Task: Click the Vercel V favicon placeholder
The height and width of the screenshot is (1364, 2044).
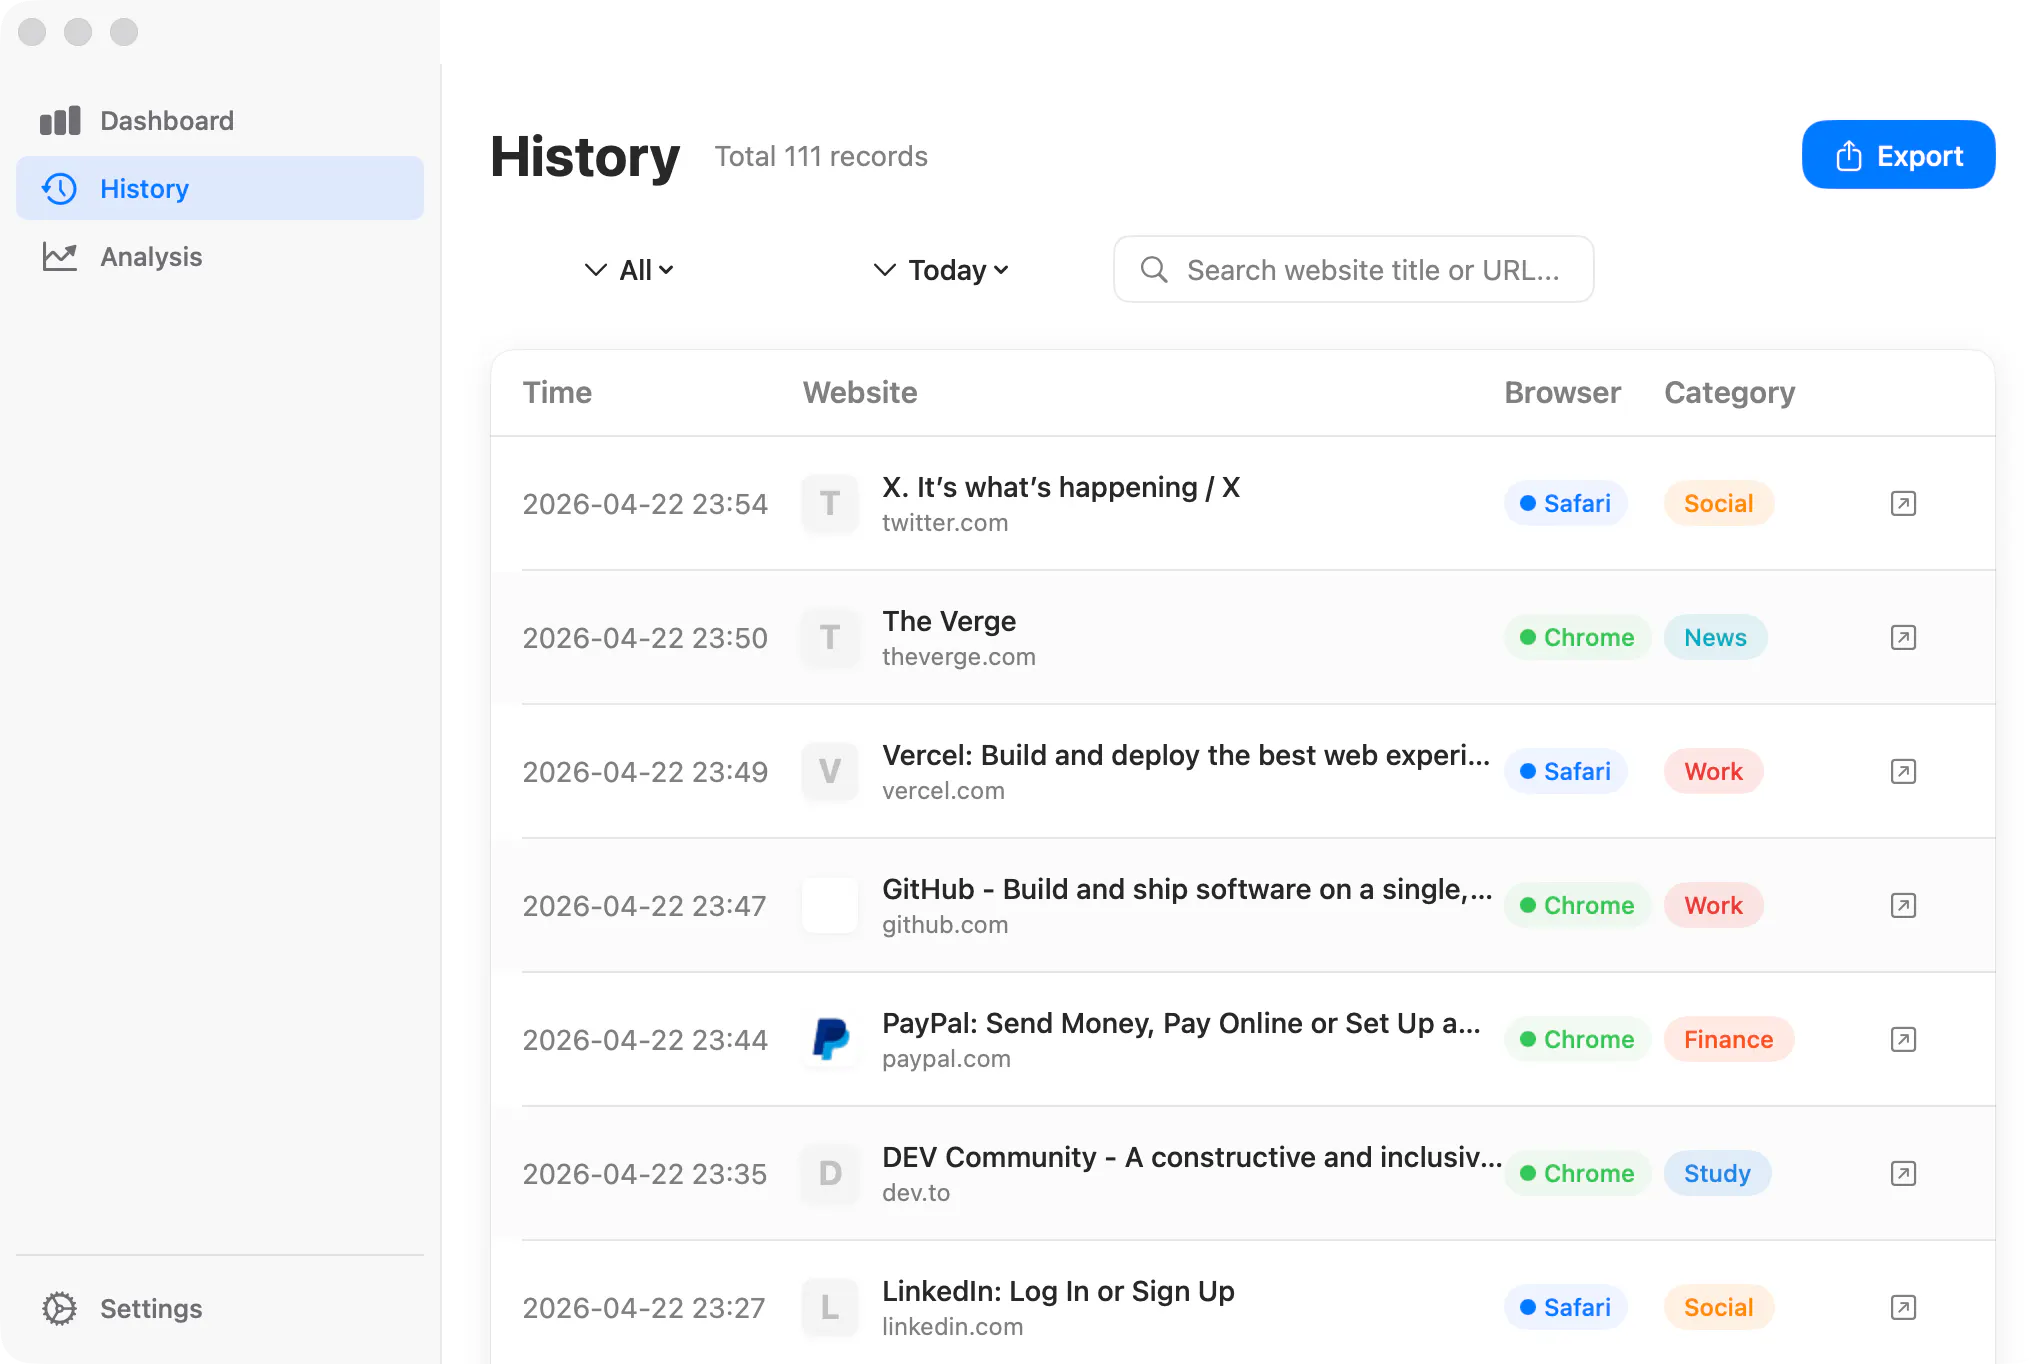Action: click(830, 772)
